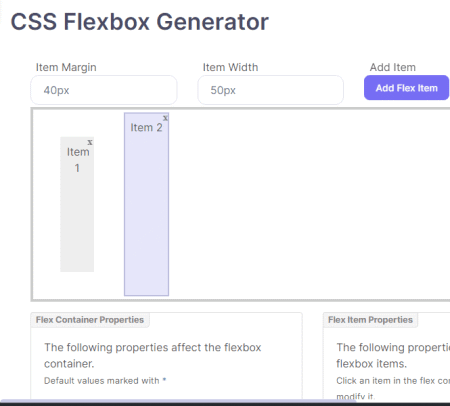
Task: Click the CSS Flexbox Generator heading
Action: click(140, 22)
